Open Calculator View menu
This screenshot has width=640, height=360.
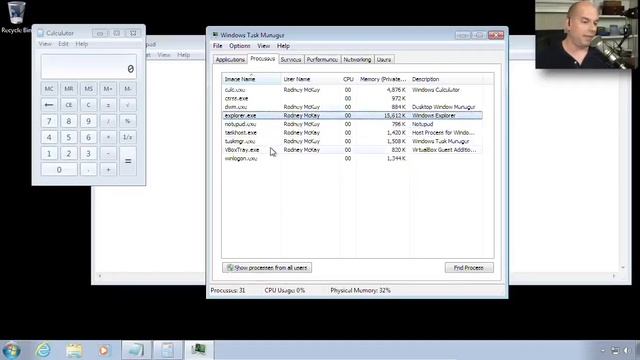(45, 44)
